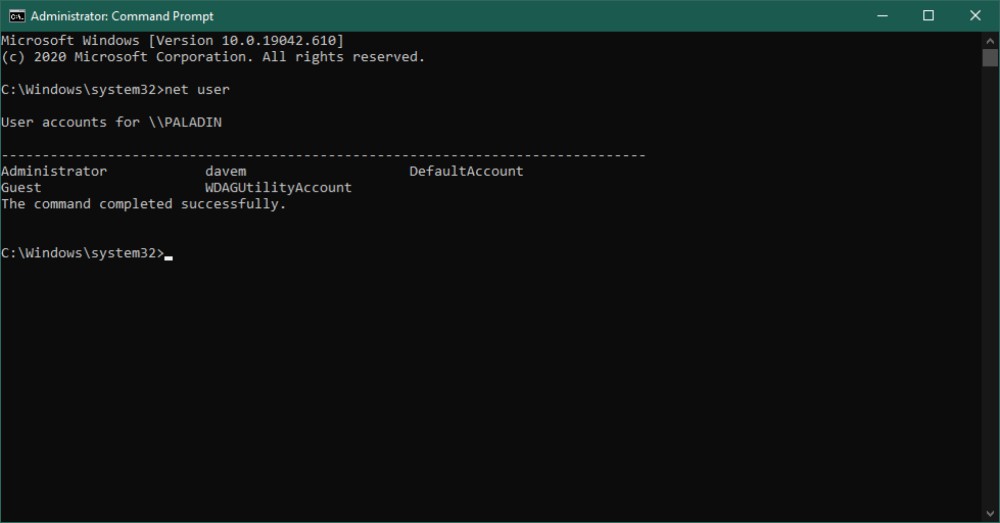Click the DefaultAccount entry in the list

coord(466,171)
